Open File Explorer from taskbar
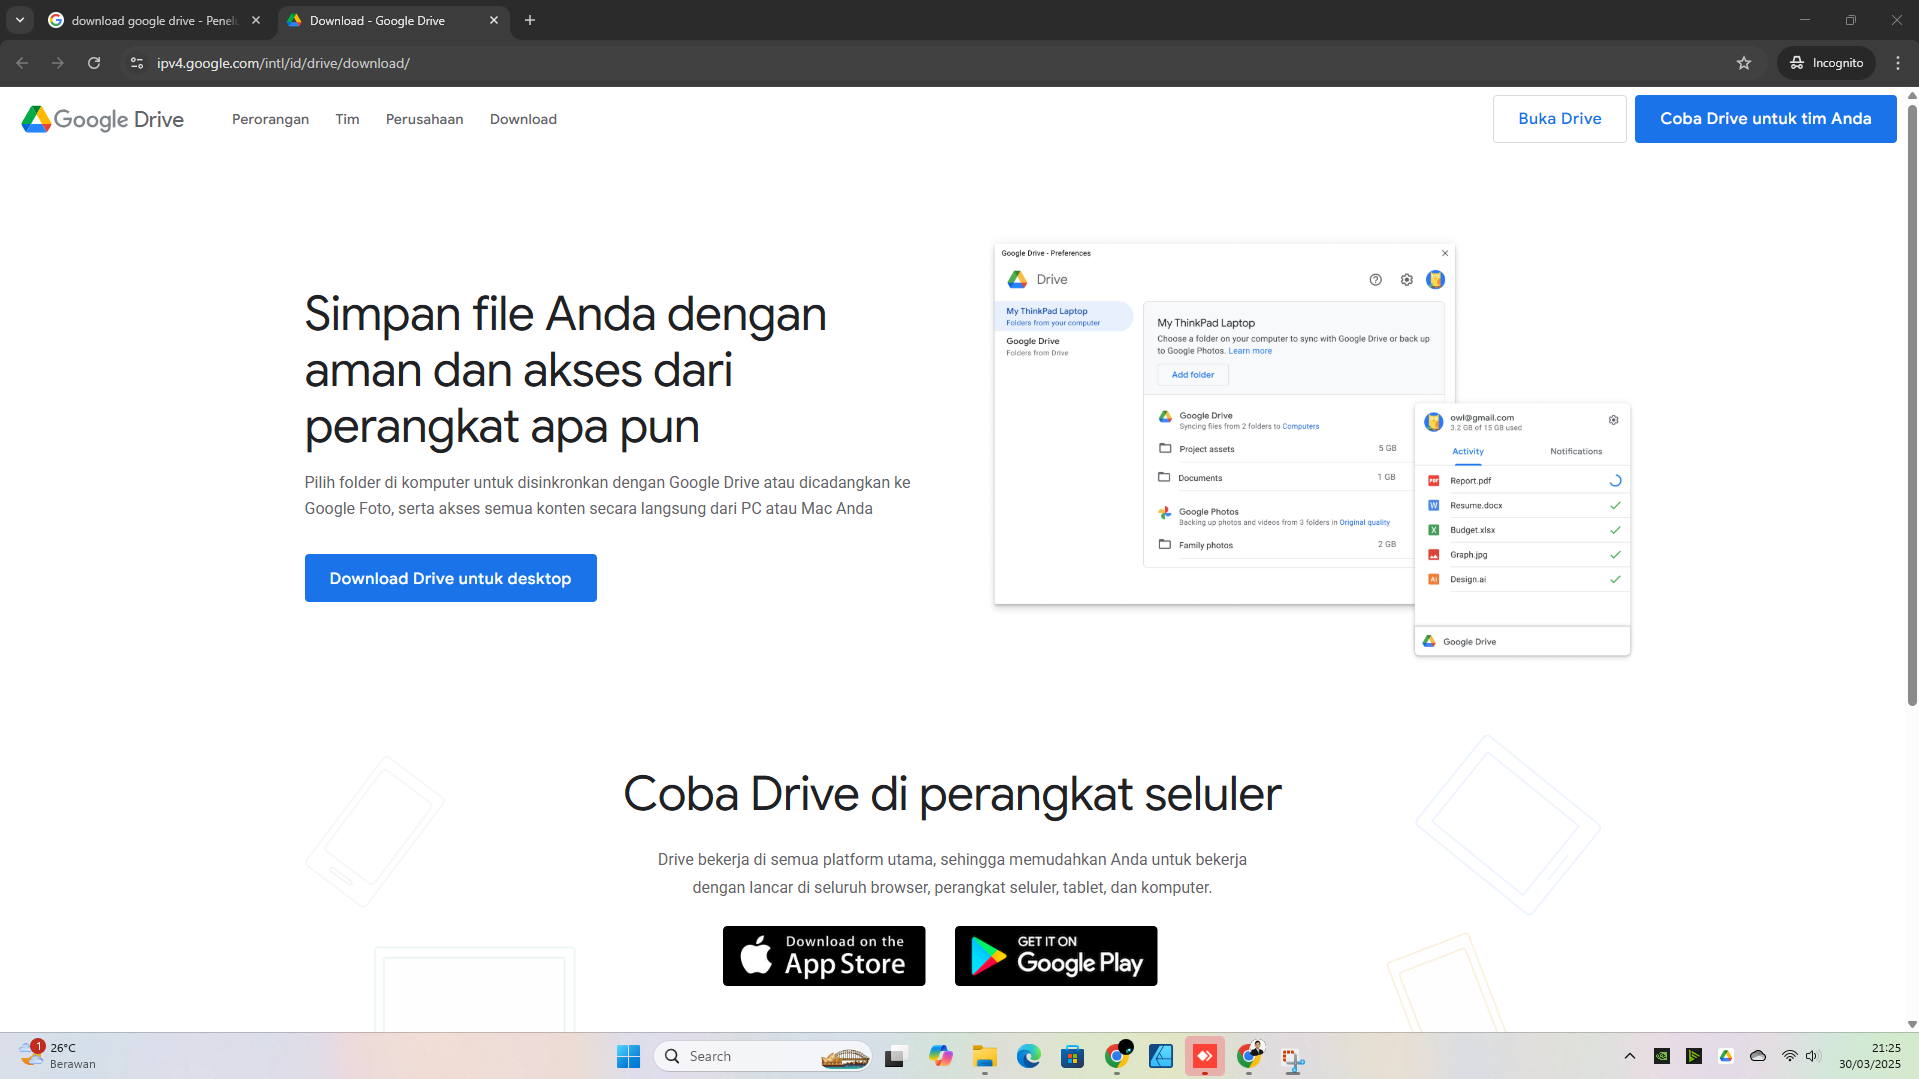Viewport: 1919px width, 1079px height. click(x=985, y=1056)
